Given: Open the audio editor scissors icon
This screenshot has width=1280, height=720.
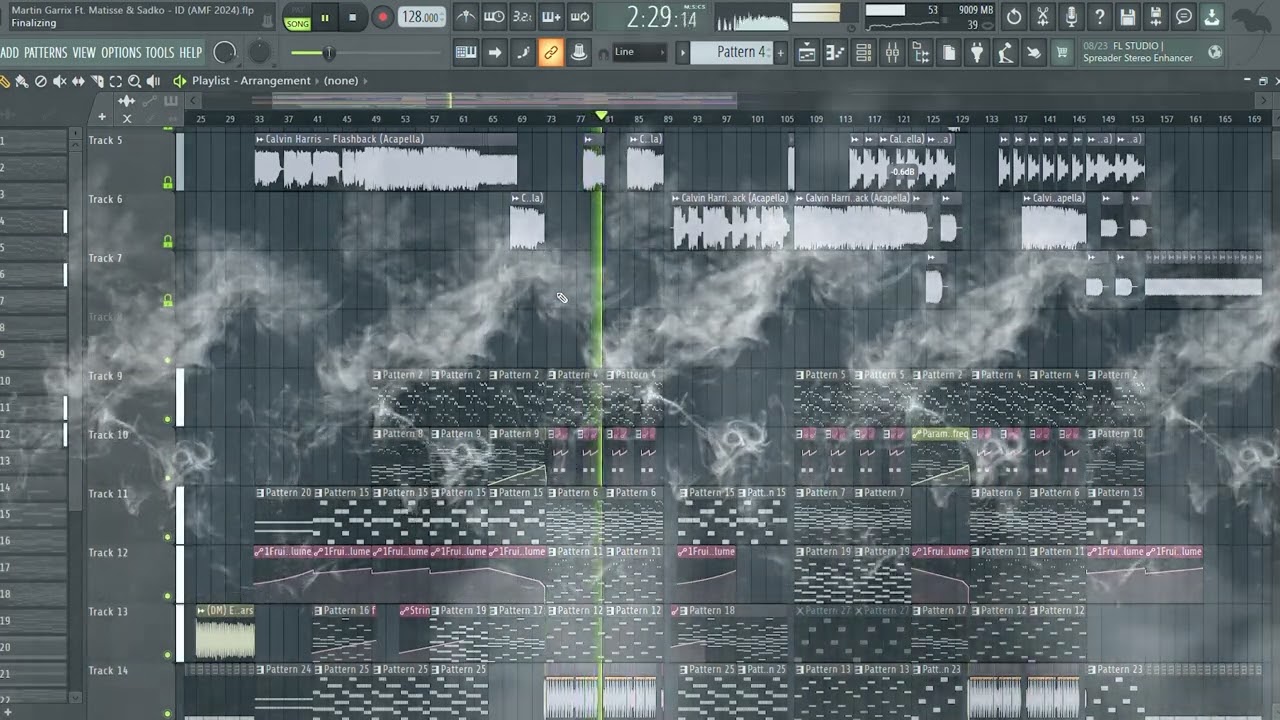Looking at the screenshot, I should coord(1043,17).
